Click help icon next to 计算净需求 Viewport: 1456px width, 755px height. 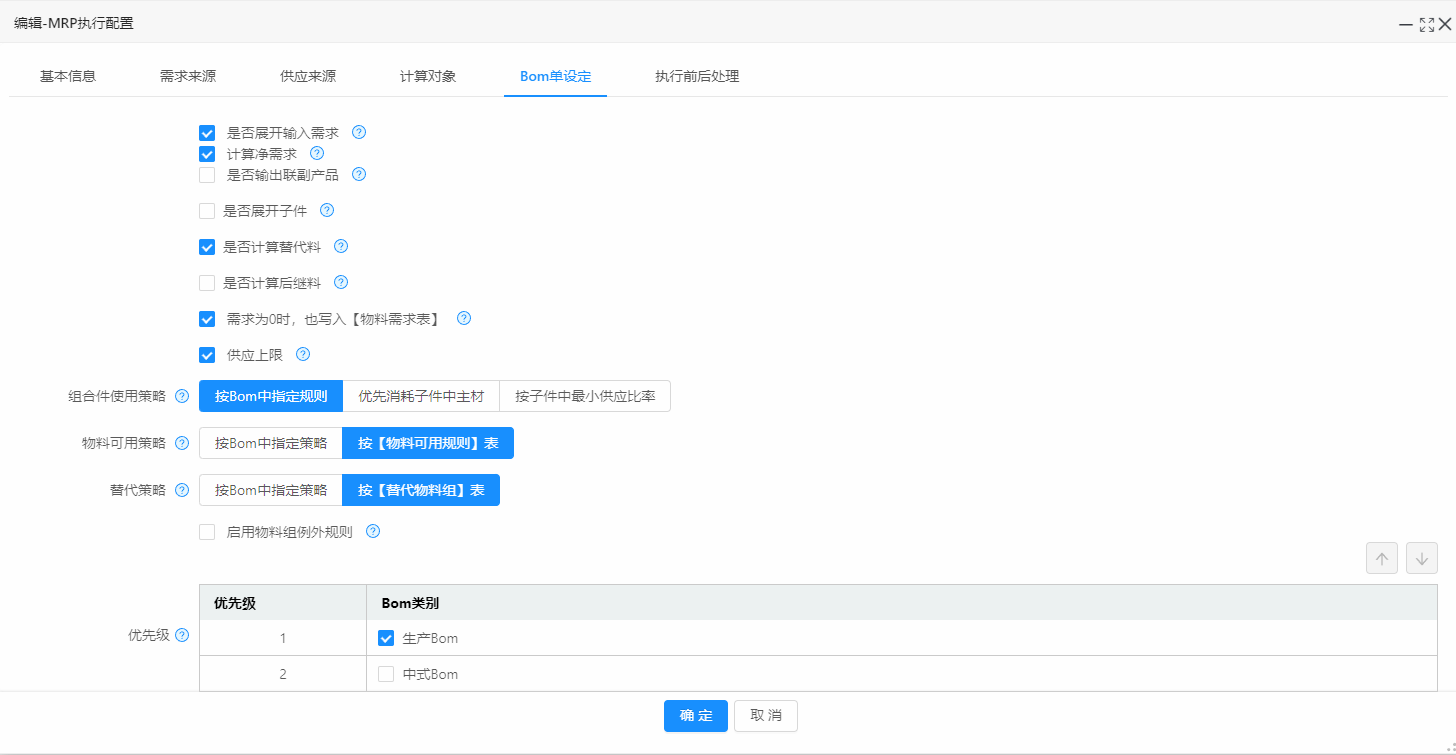pyautogui.click(x=317, y=153)
